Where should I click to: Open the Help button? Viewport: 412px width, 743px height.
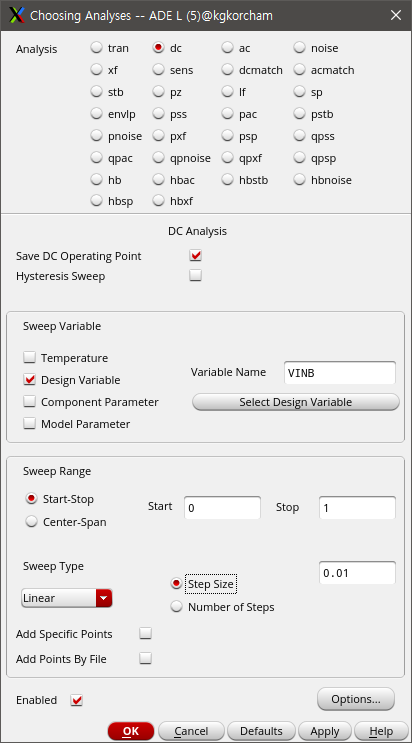point(381,731)
